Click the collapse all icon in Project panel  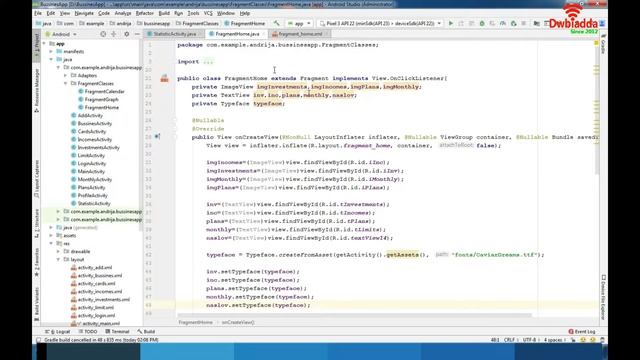pos(114,34)
